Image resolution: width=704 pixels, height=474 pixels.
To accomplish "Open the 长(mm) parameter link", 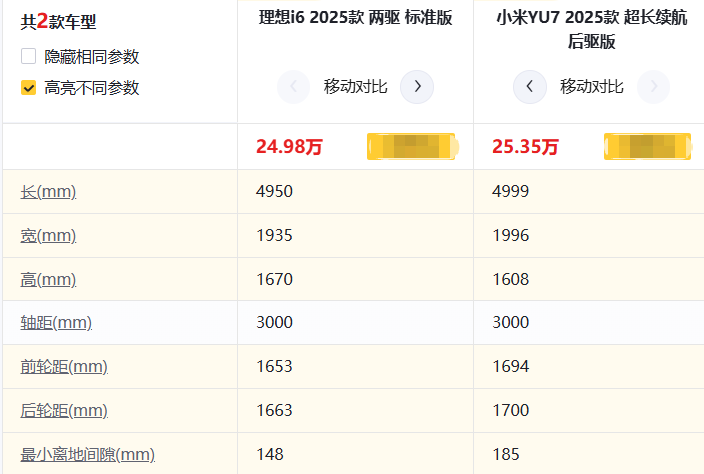I will [x=48, y=192].
